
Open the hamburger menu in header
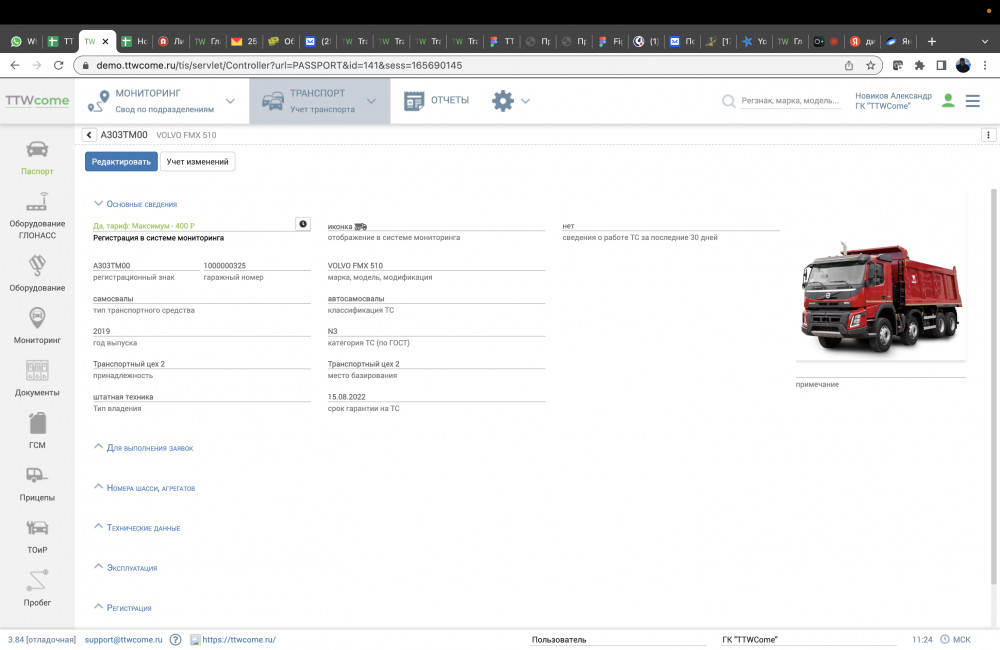tap(972, 101)
